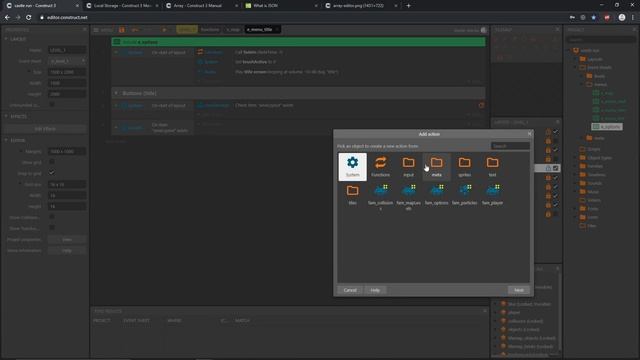The width and height of the screenshot is (640, 360).
Task: Choose the fam_options family icon
Action: [436, 195]
